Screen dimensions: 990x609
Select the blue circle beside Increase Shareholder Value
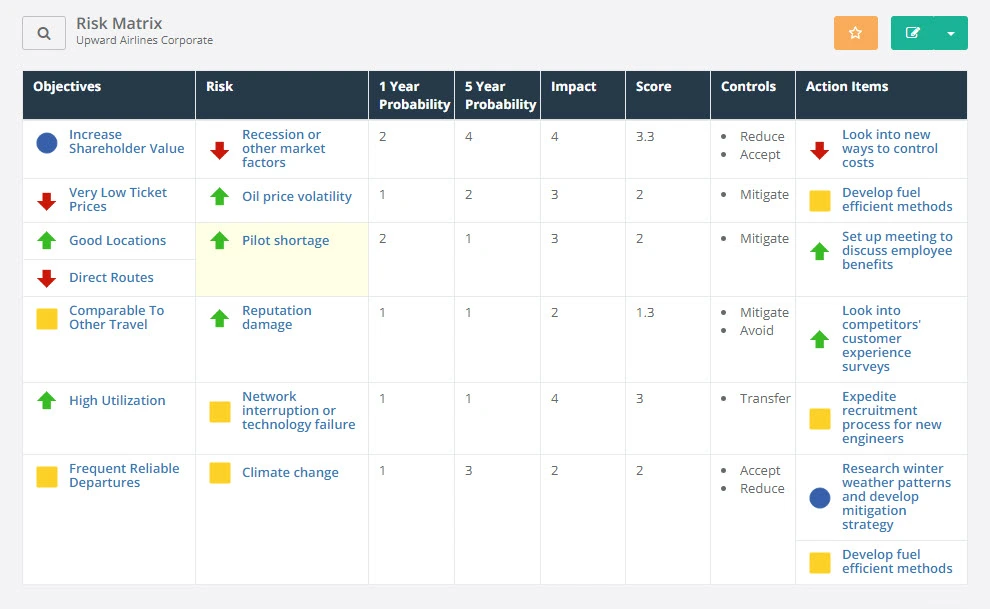(45, 143)
